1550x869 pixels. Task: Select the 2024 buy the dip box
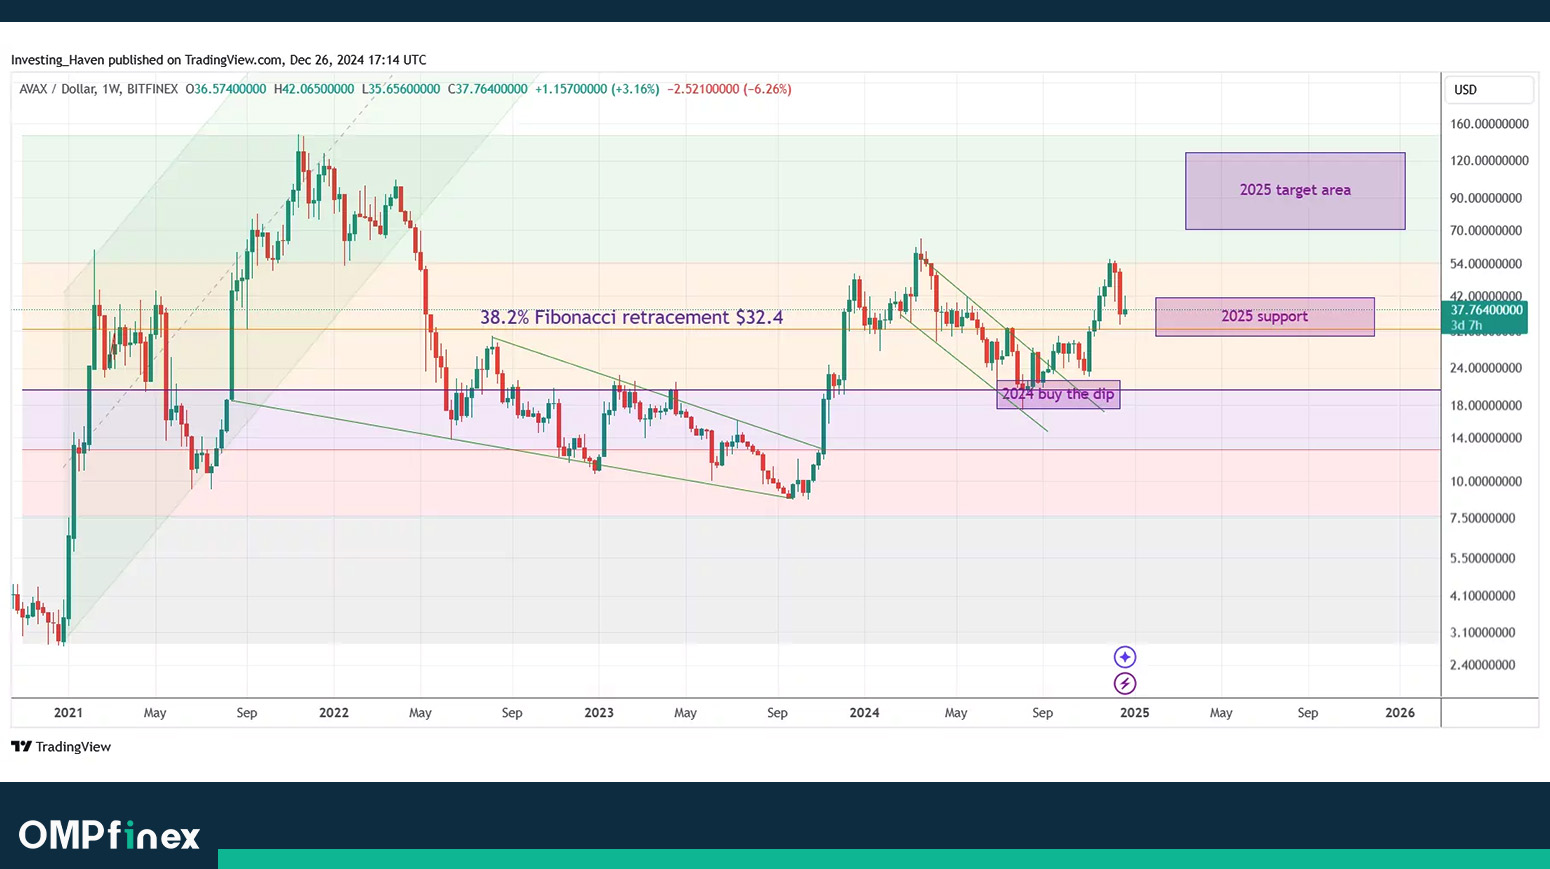[1058, 394]
